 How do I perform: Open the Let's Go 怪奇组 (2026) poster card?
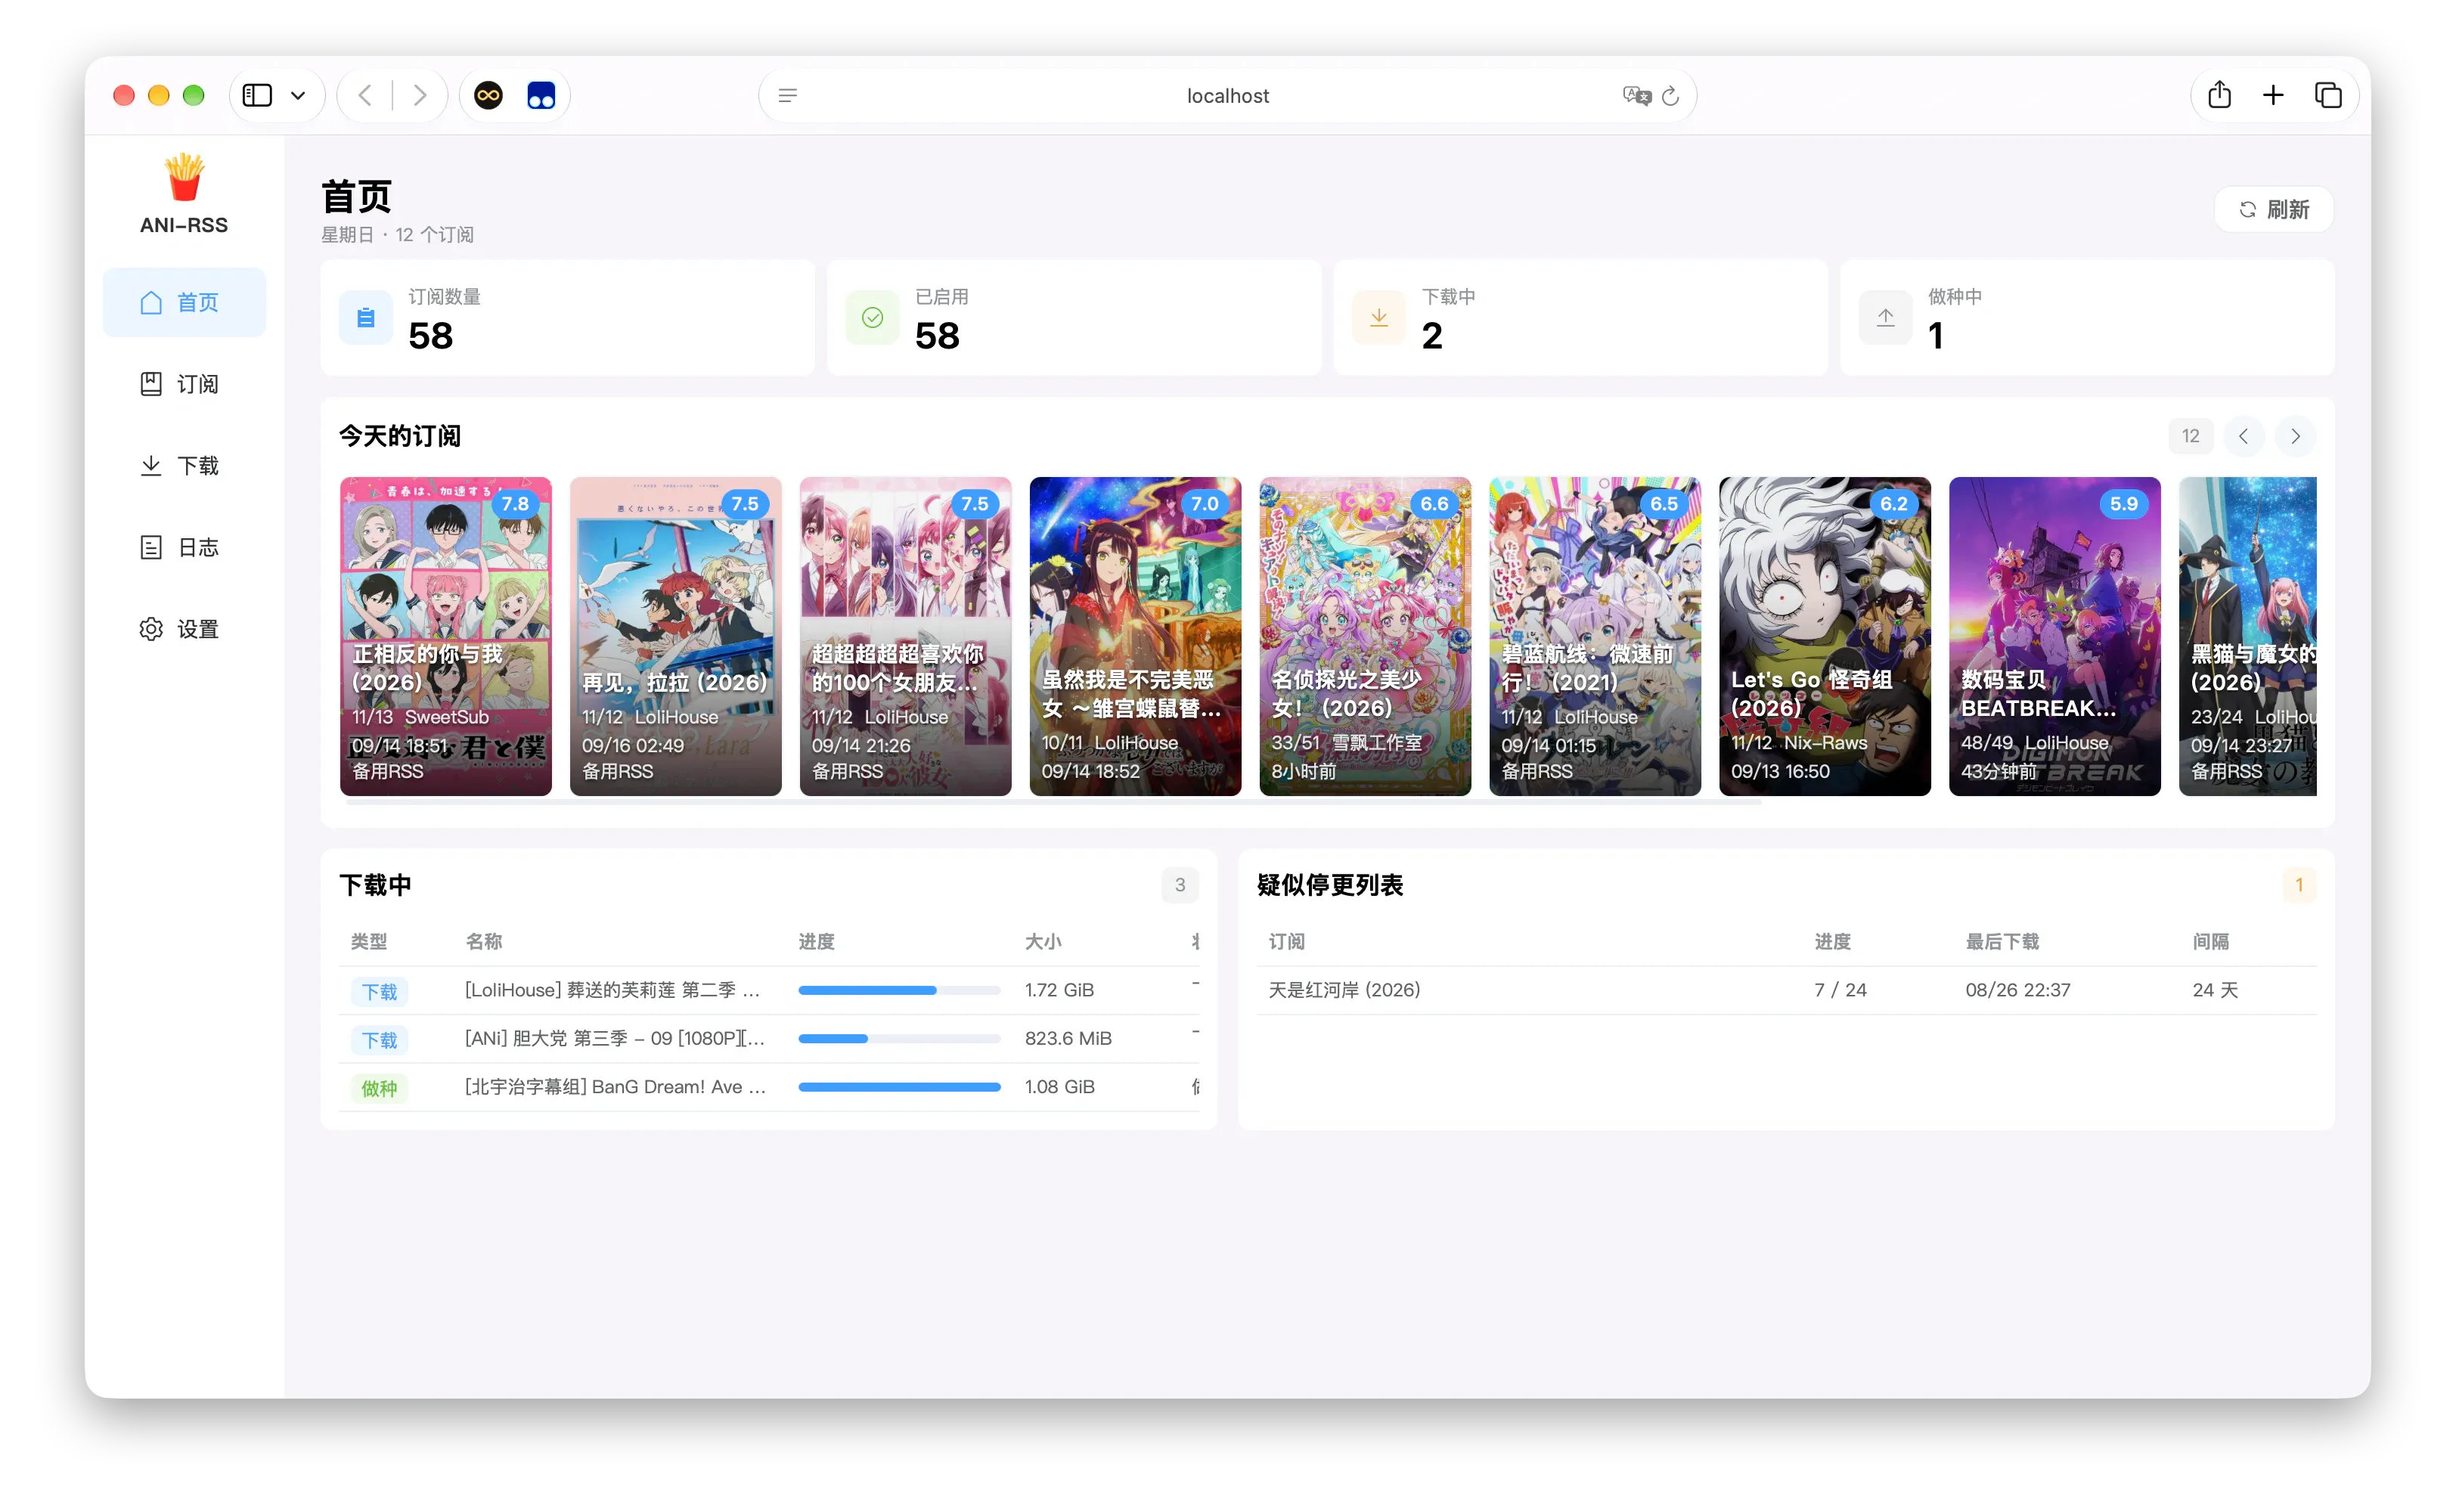click(1825, 636)
